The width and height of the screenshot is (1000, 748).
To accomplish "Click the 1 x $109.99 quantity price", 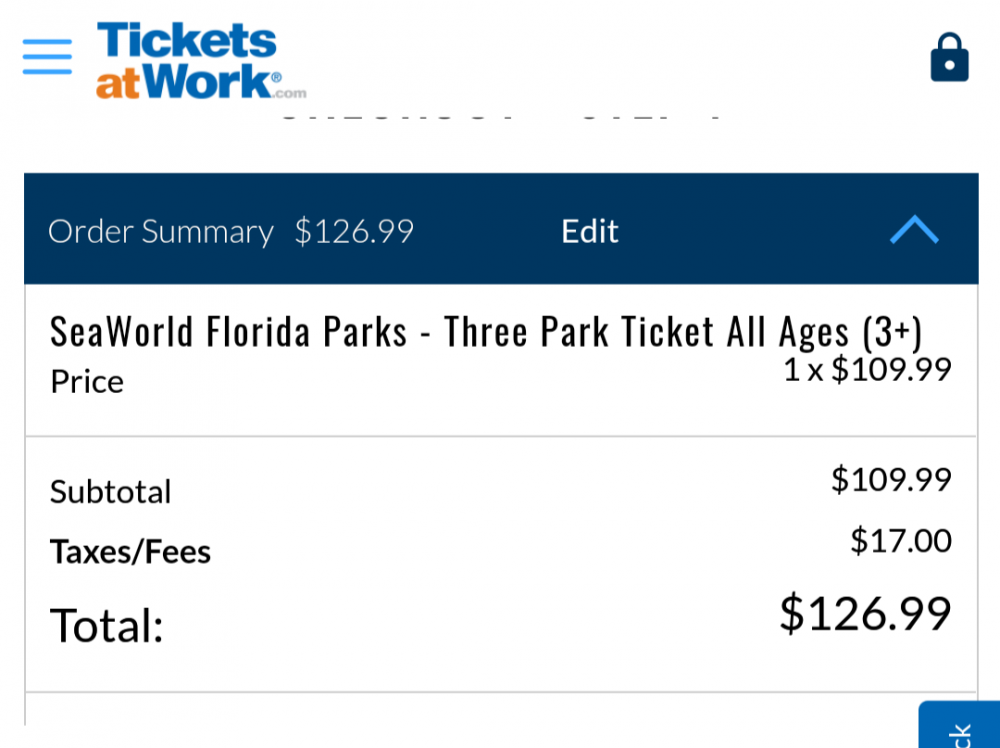I will 866,370.
